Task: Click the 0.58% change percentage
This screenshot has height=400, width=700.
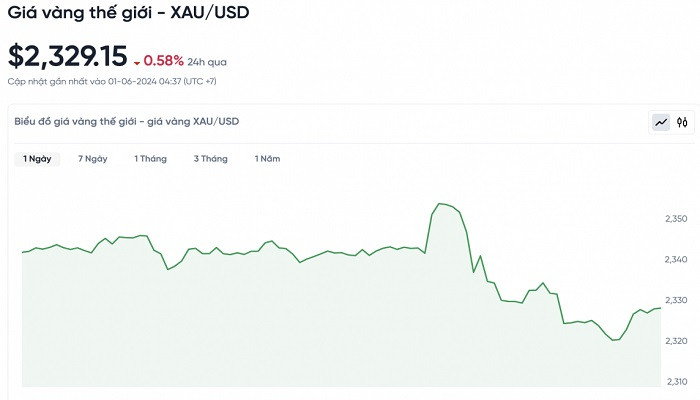Action: (x=164, y=61)
